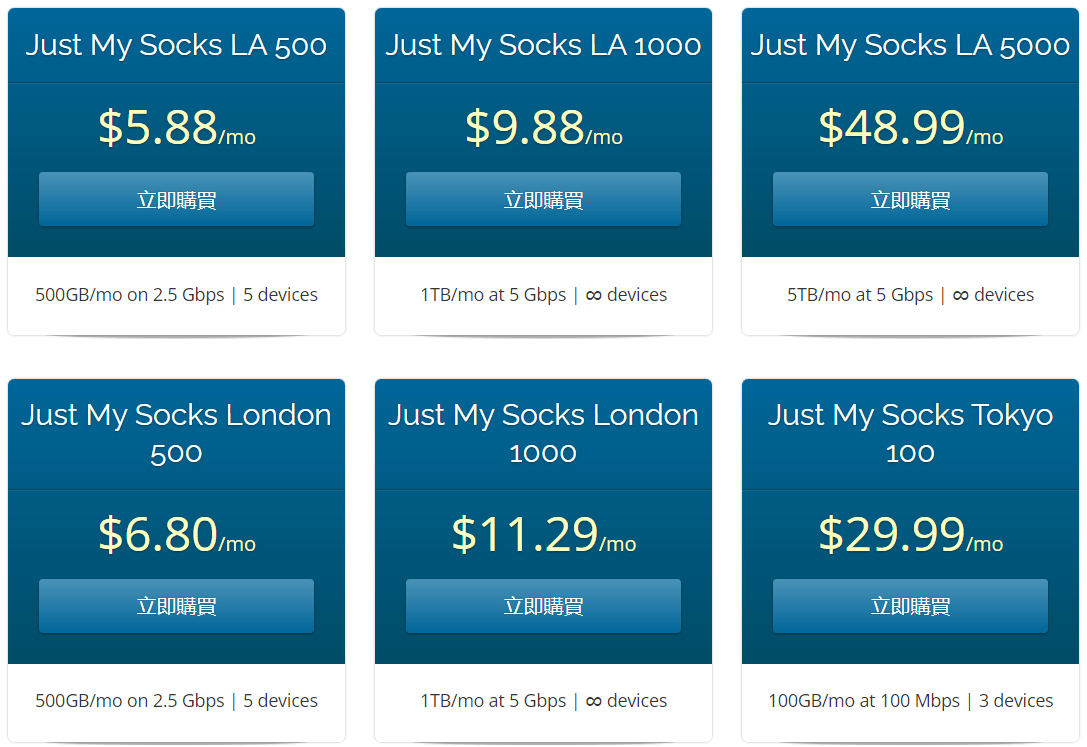Select the infinity symbol in London 1000 card

coord(594,701)
